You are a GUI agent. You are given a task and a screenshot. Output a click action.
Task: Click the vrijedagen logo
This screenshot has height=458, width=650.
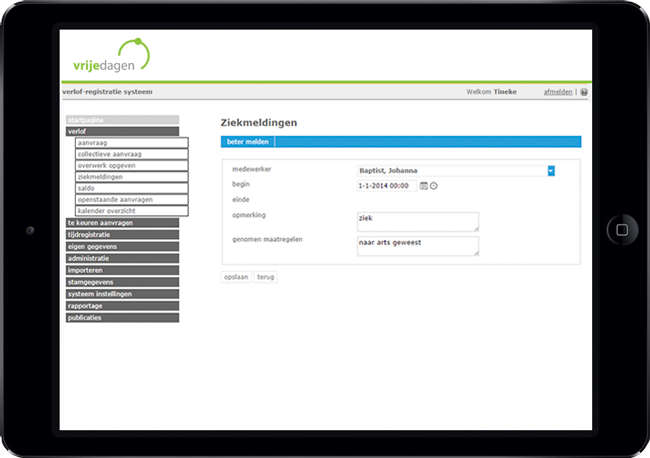[111, 56]
